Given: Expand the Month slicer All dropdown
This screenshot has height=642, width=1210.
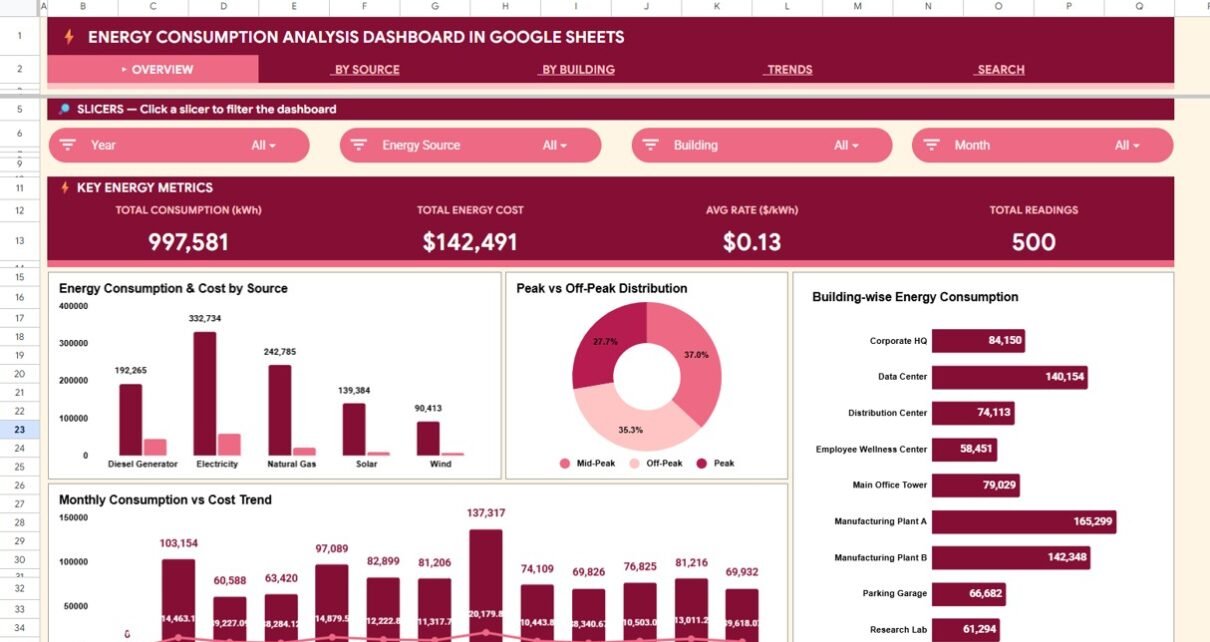Looking at the screenshot, I should [x=1127, y=145].
